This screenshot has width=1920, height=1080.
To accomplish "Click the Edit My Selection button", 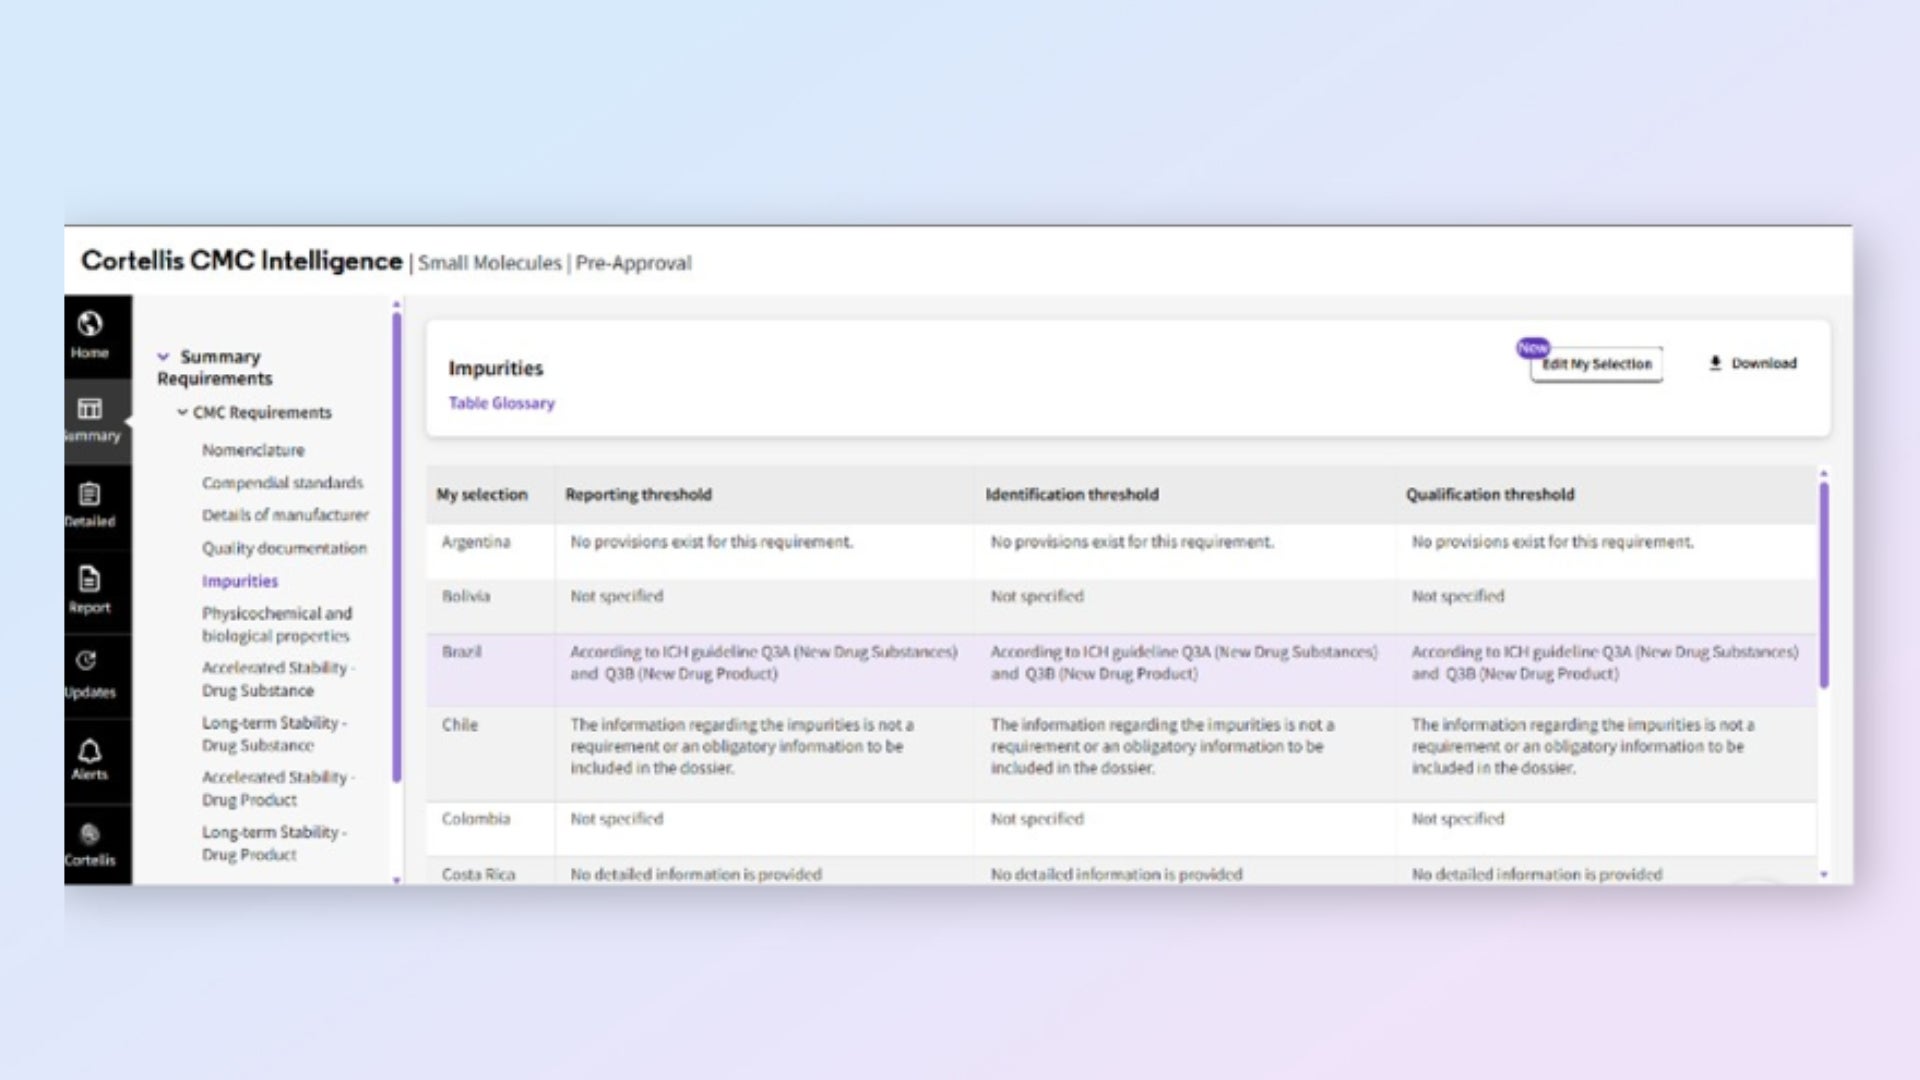I will click(x=1596, y=364).
